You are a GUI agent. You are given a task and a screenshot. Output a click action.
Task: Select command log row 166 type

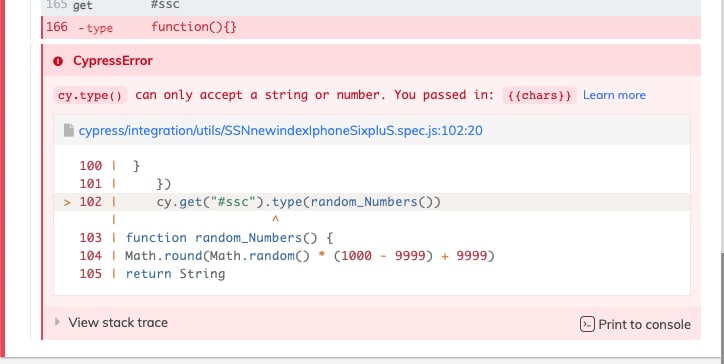point(371,27)
